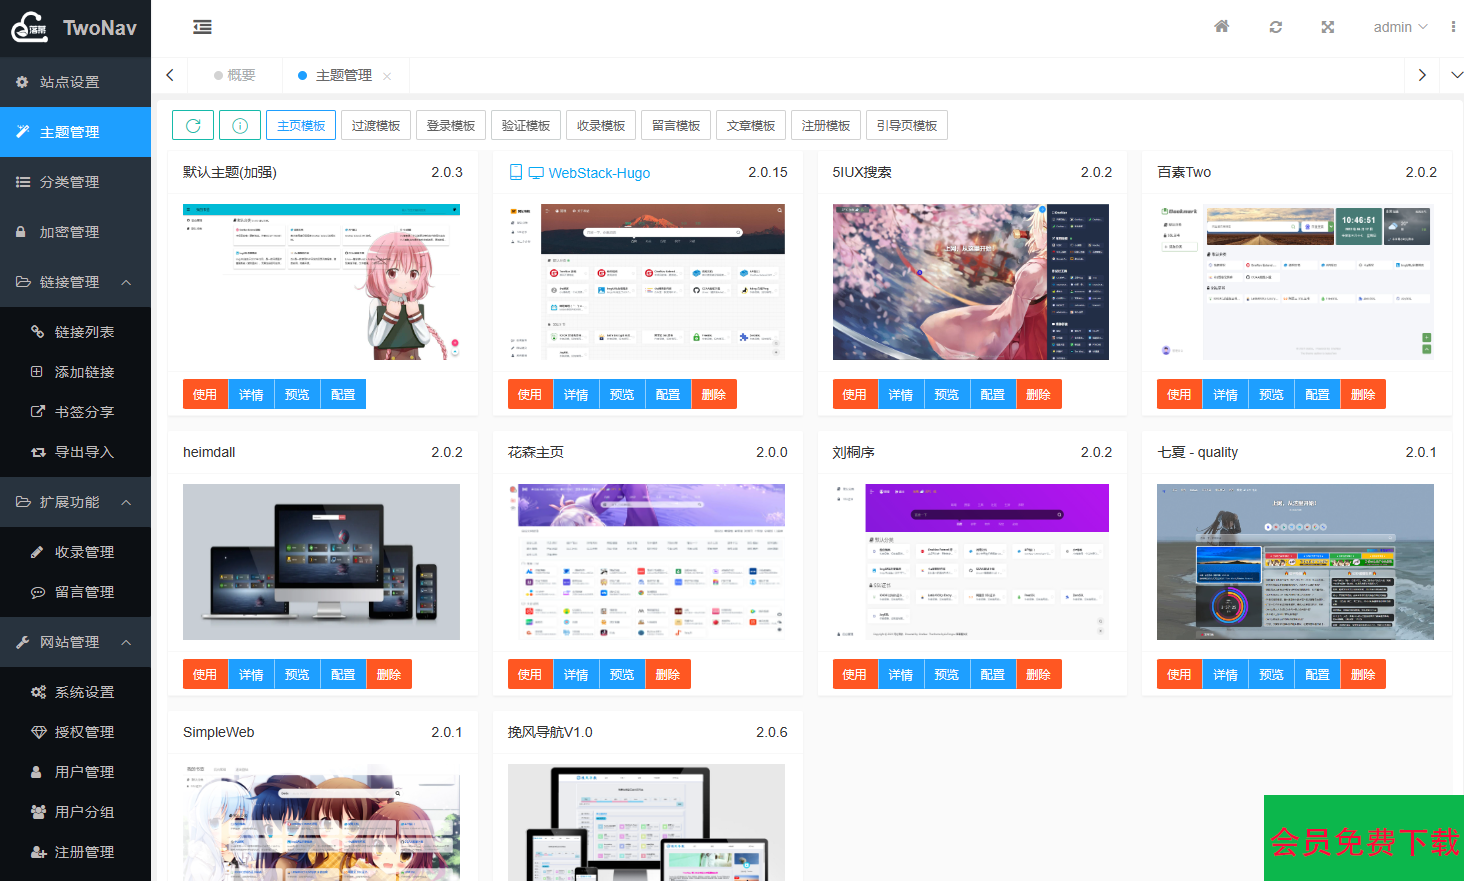Click the home icon in the header
Image resolution: width=1464 pixels, height=881 pixels.
[1221, 27]
